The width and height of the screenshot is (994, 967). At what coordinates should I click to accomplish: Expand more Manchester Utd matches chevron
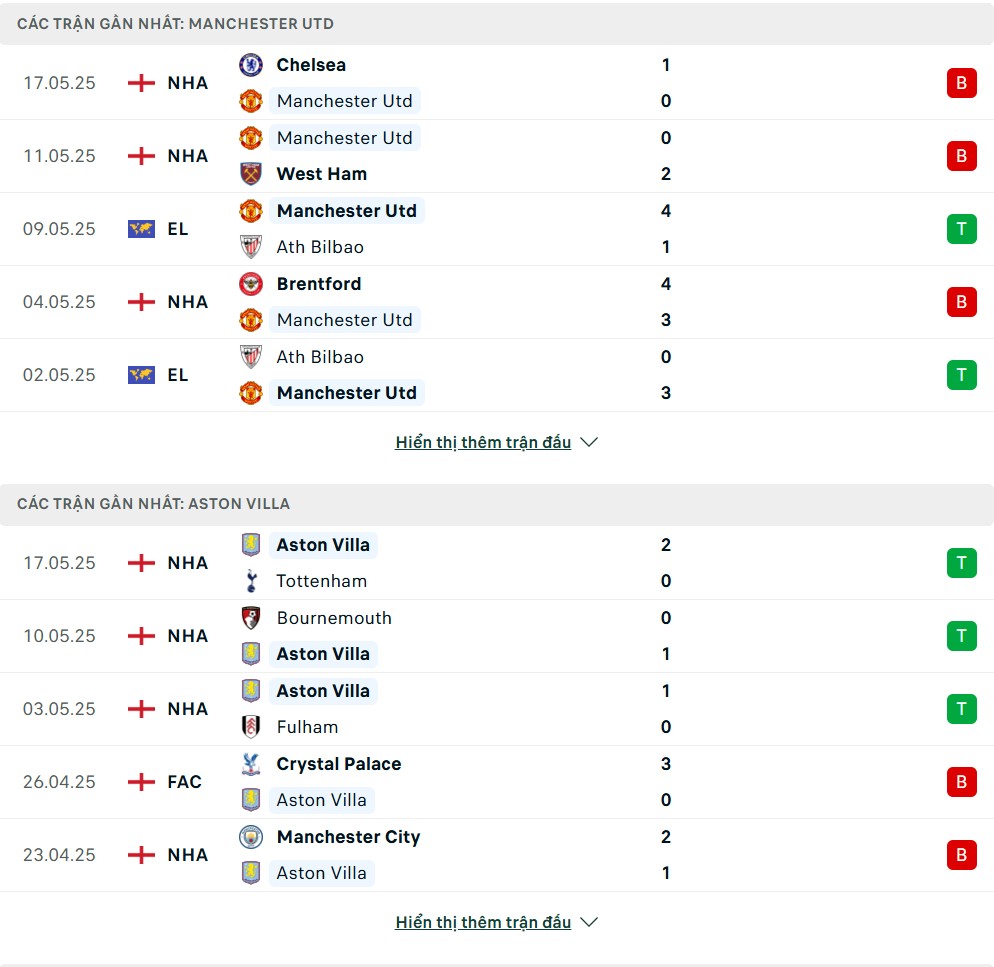(589, 442)
